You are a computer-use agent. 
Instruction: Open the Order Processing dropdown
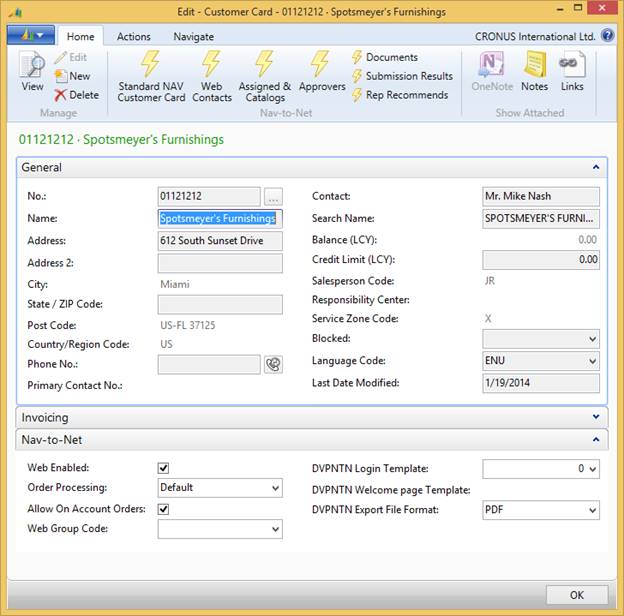[x=220, y=488]
